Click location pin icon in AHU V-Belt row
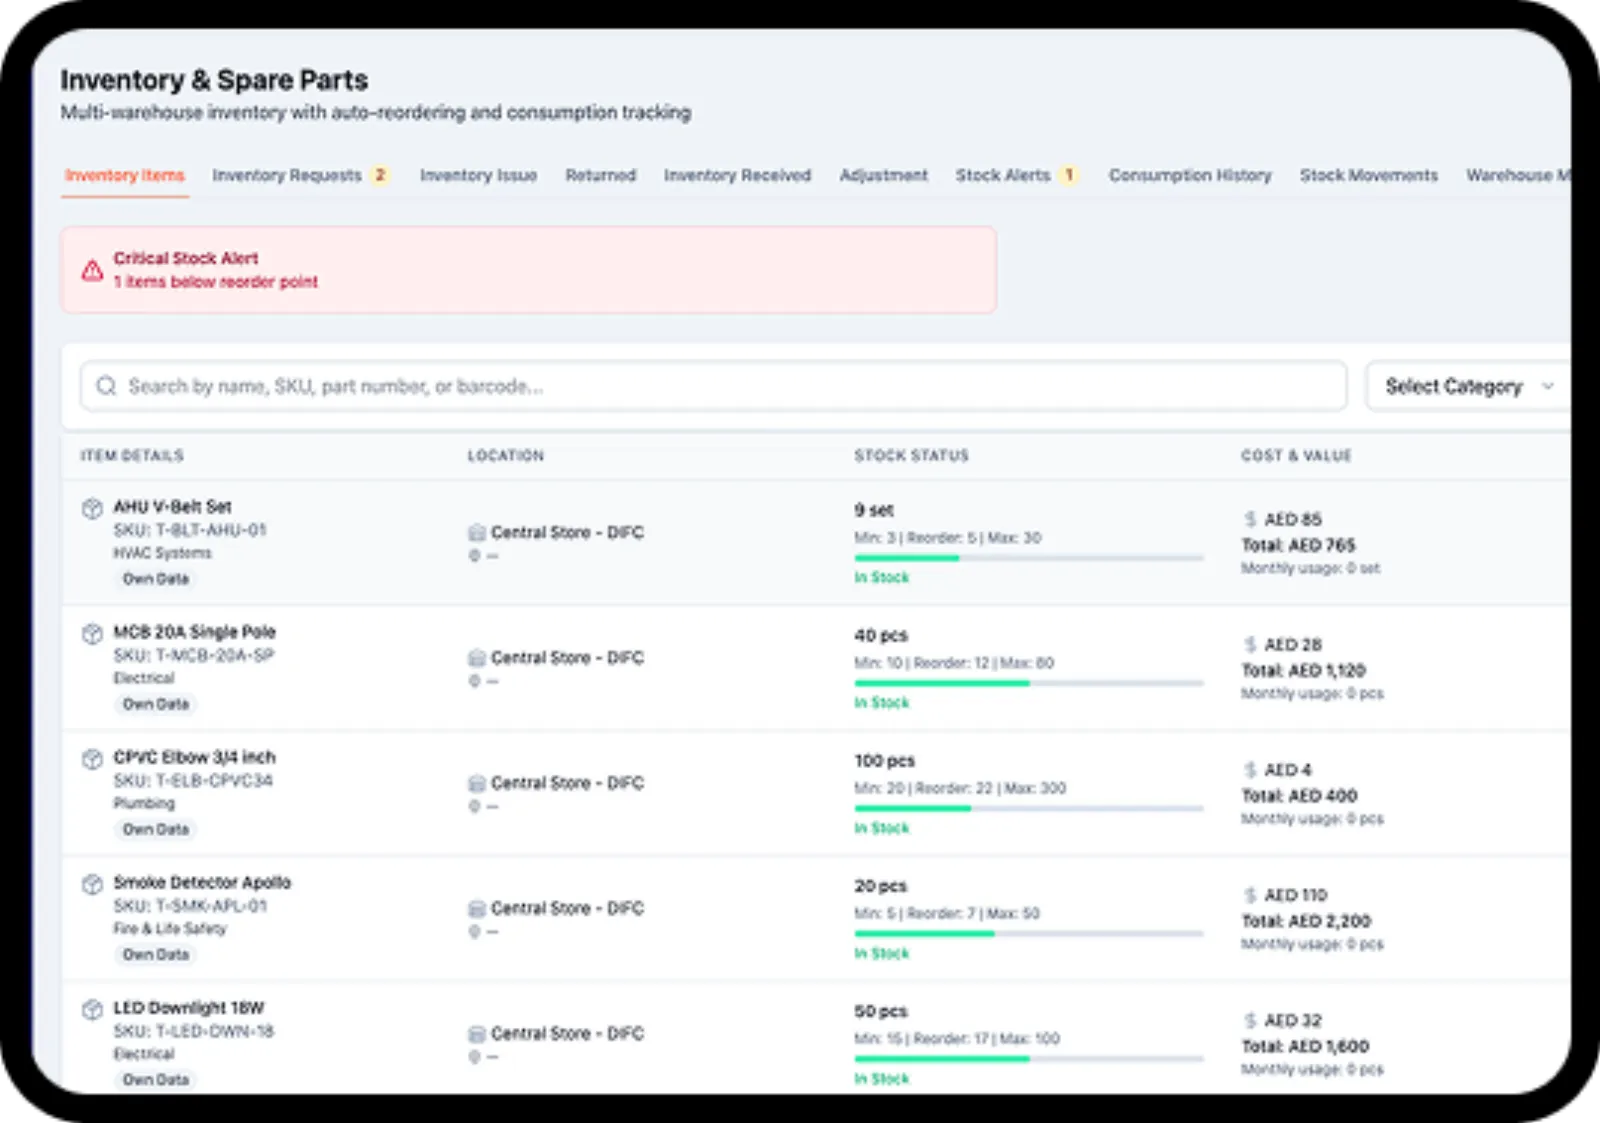 pyautogui.click(x=475, y=556)
